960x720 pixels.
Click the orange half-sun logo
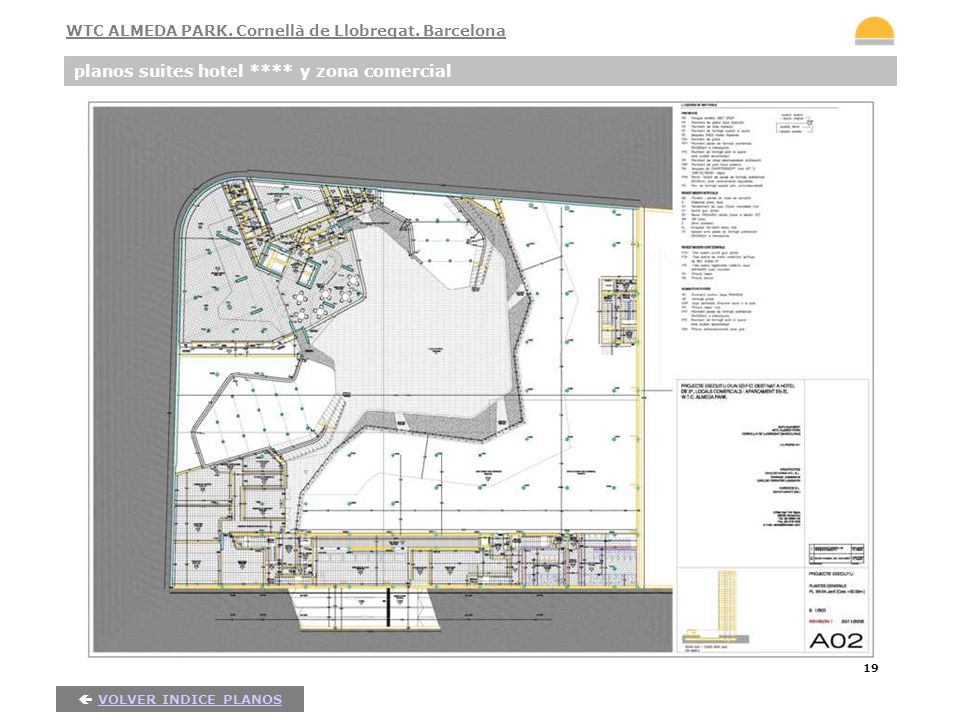[874, 31]
